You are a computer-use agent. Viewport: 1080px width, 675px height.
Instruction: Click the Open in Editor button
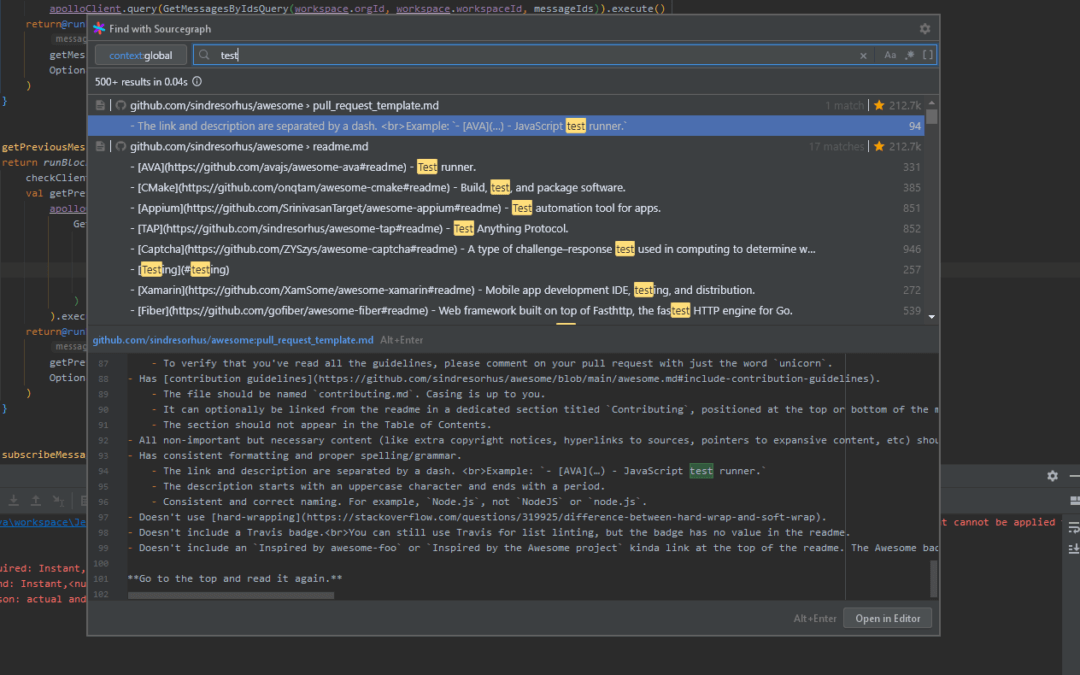(887, 619)
